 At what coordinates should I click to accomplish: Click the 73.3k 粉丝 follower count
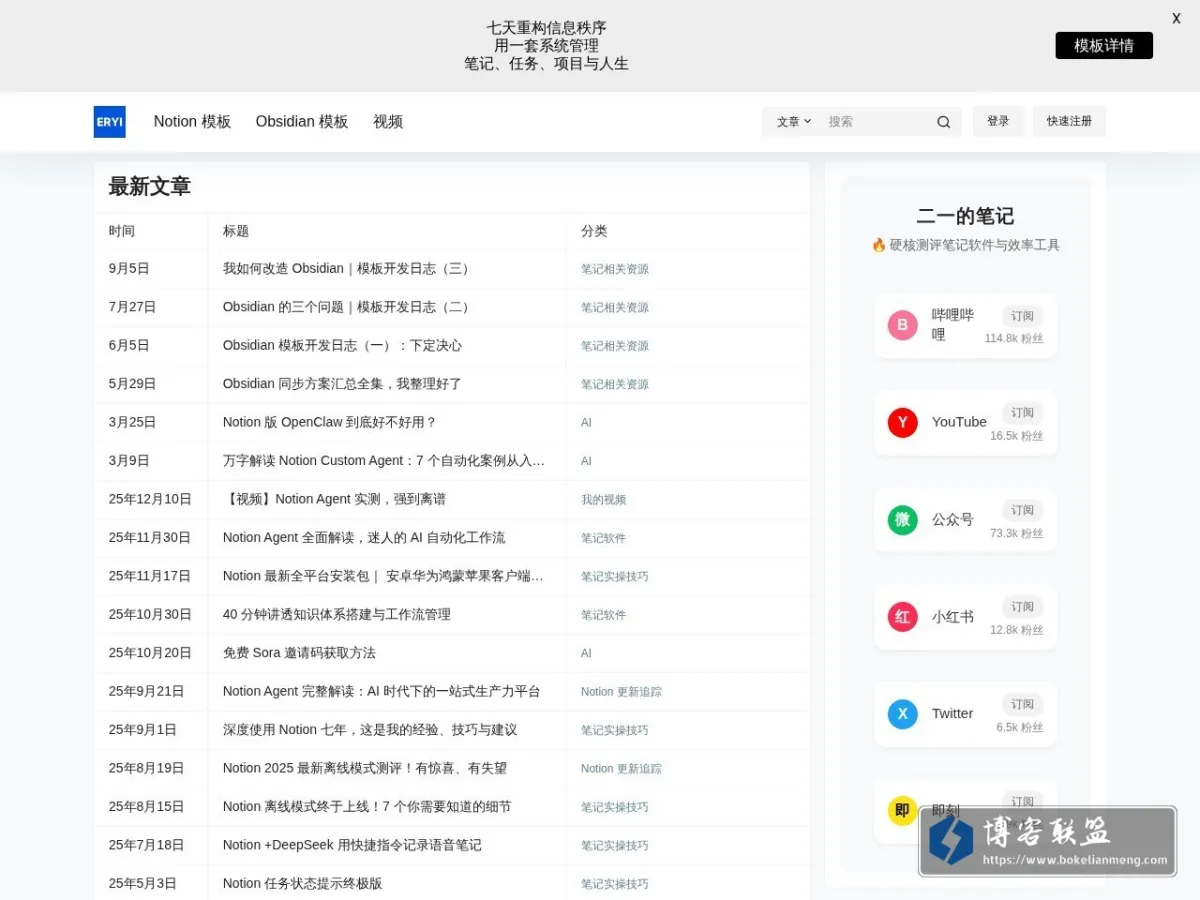[x=1016, y=534]
